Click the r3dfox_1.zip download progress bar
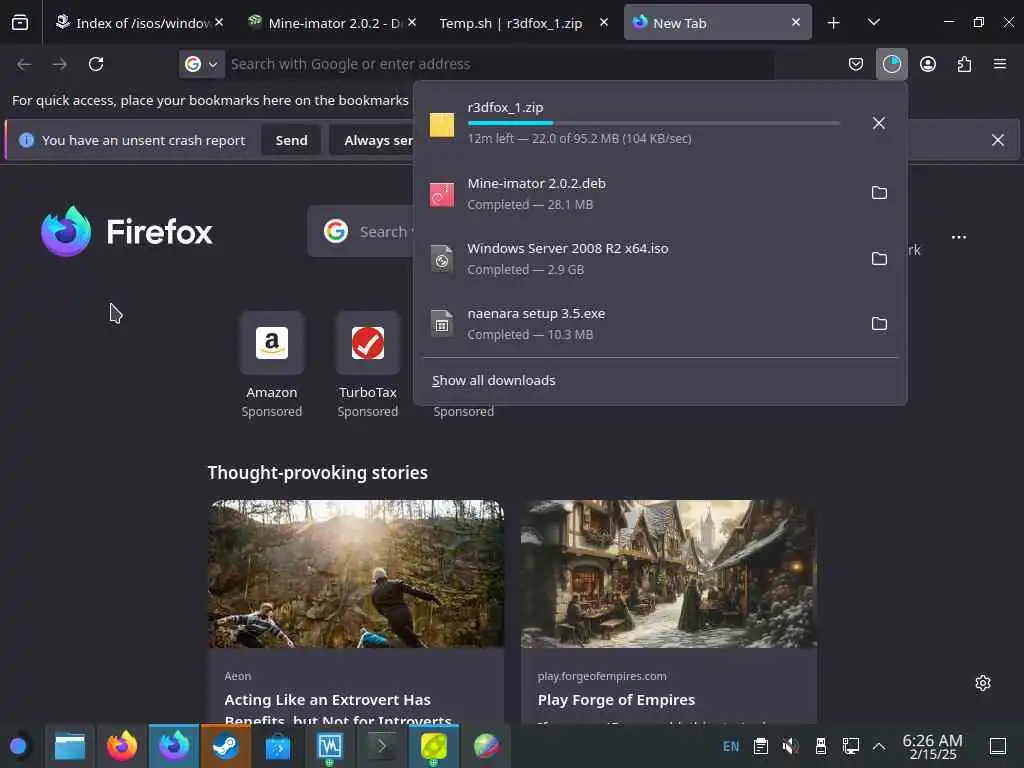Viewport: 1024px width, 768px height. [x=654, y=123]
